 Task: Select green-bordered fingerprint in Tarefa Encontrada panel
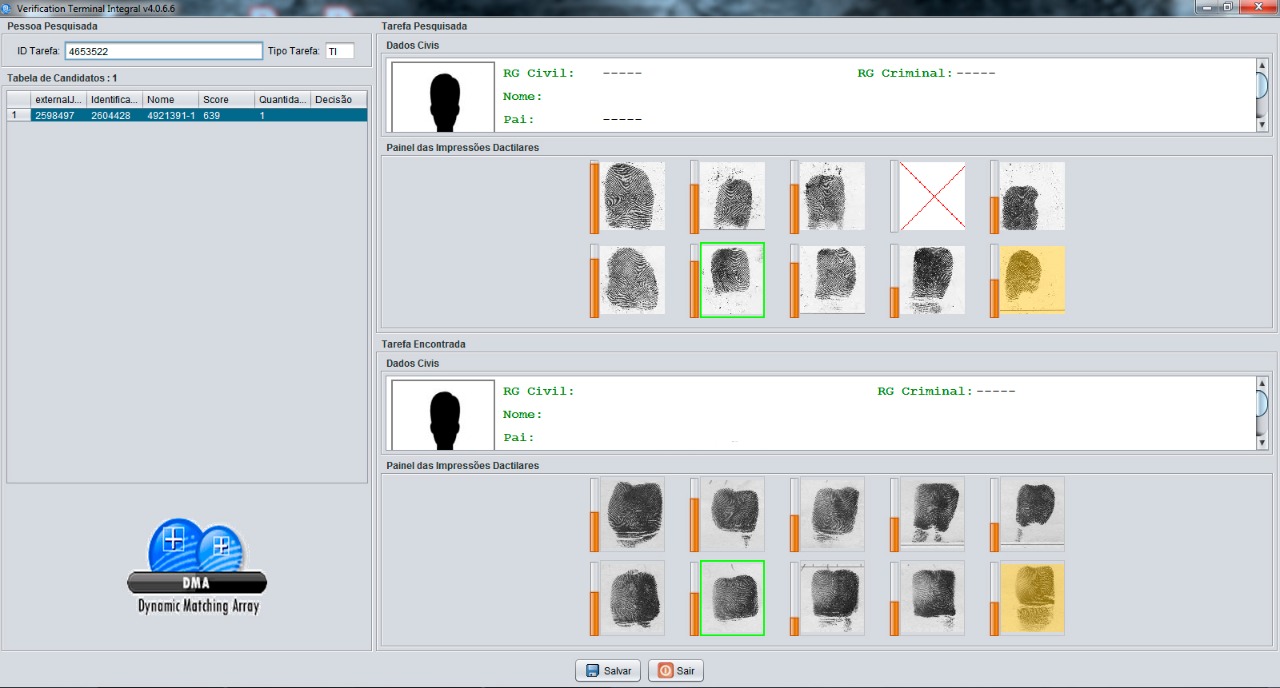[x=732, y=598]
